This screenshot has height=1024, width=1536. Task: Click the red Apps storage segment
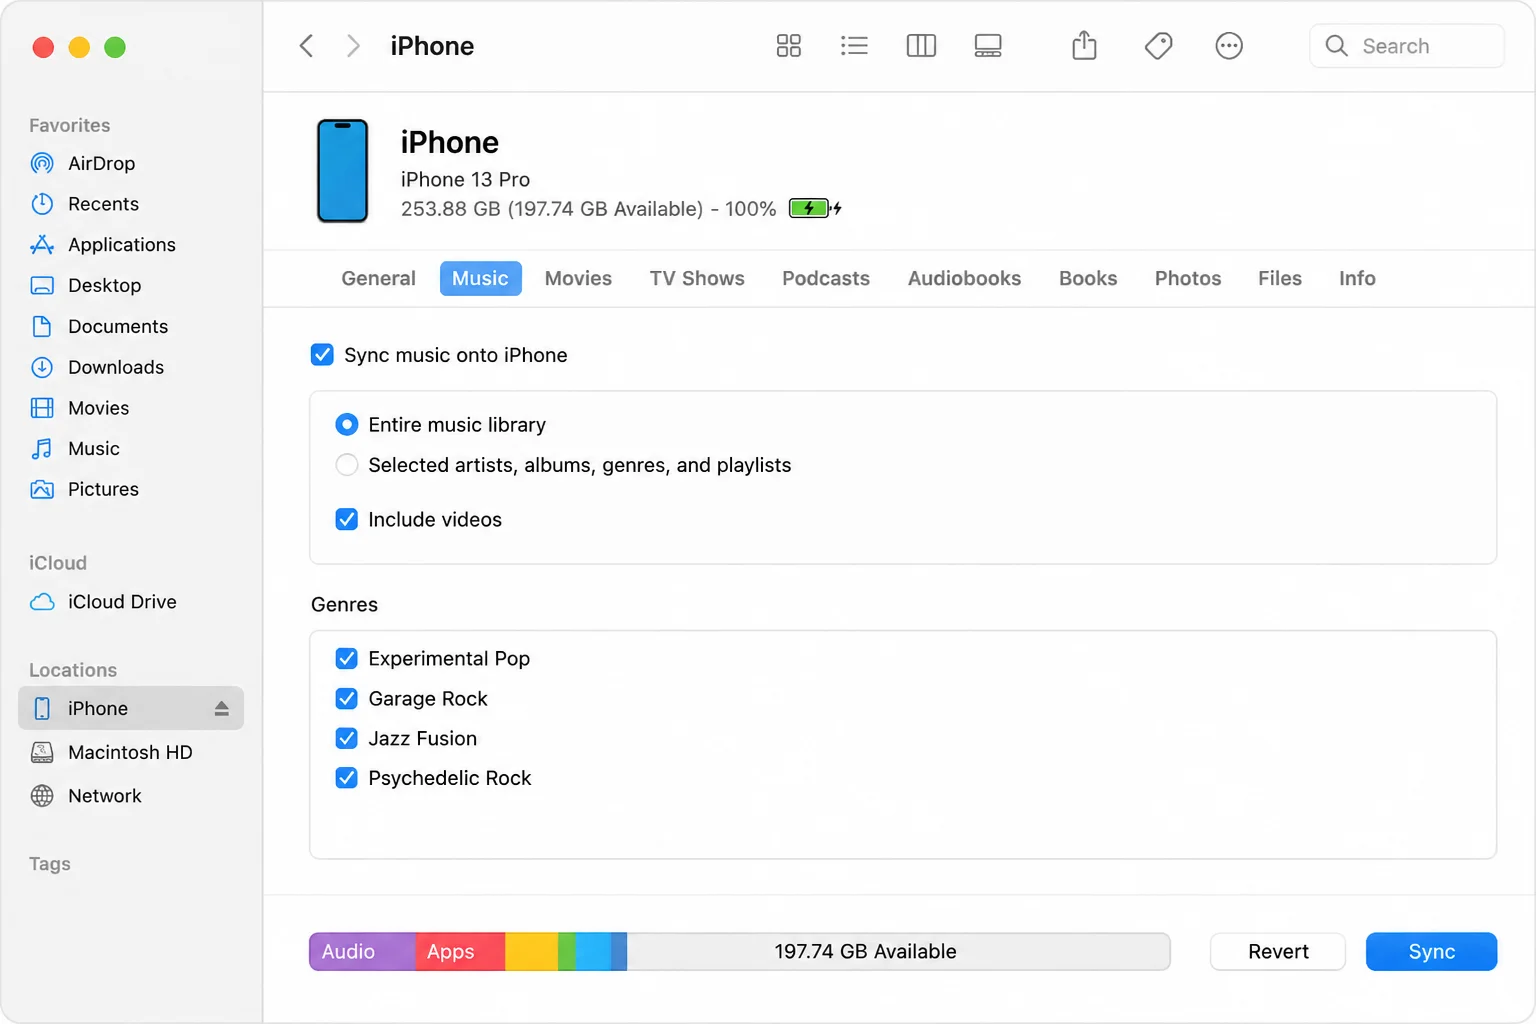(460, 952)
